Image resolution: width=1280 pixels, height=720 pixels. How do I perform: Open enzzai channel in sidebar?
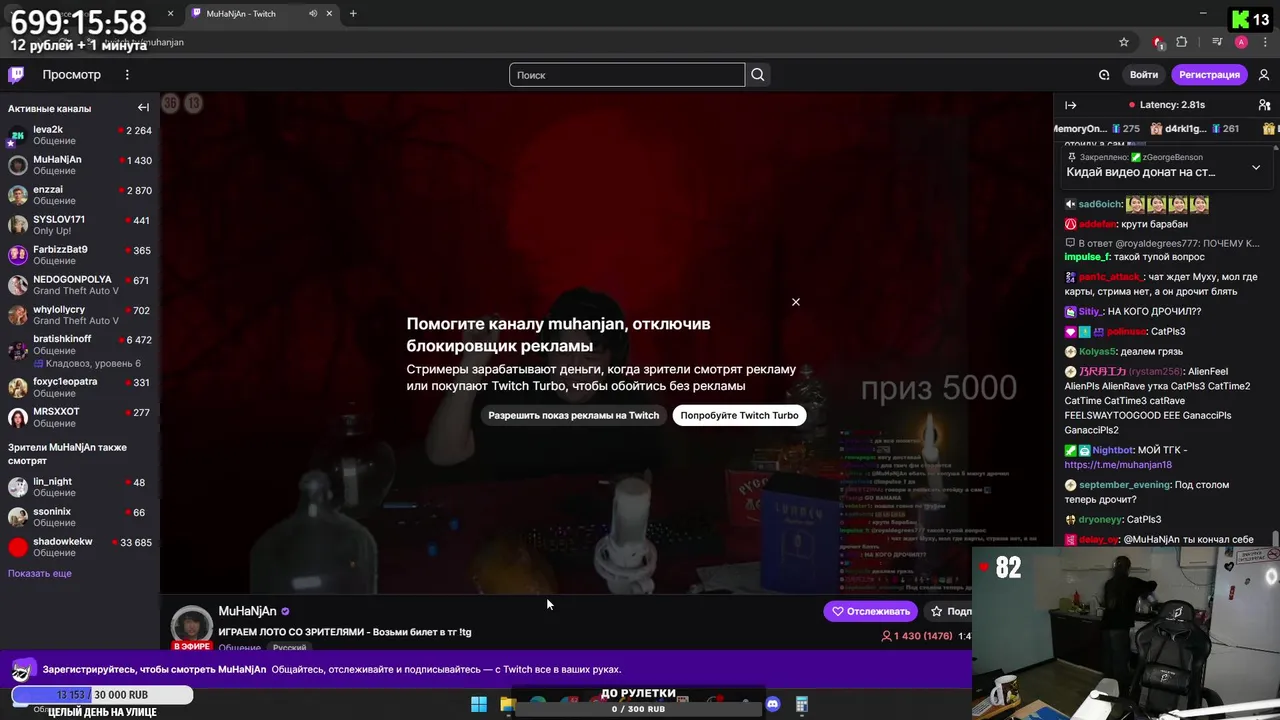pos(80,195)
